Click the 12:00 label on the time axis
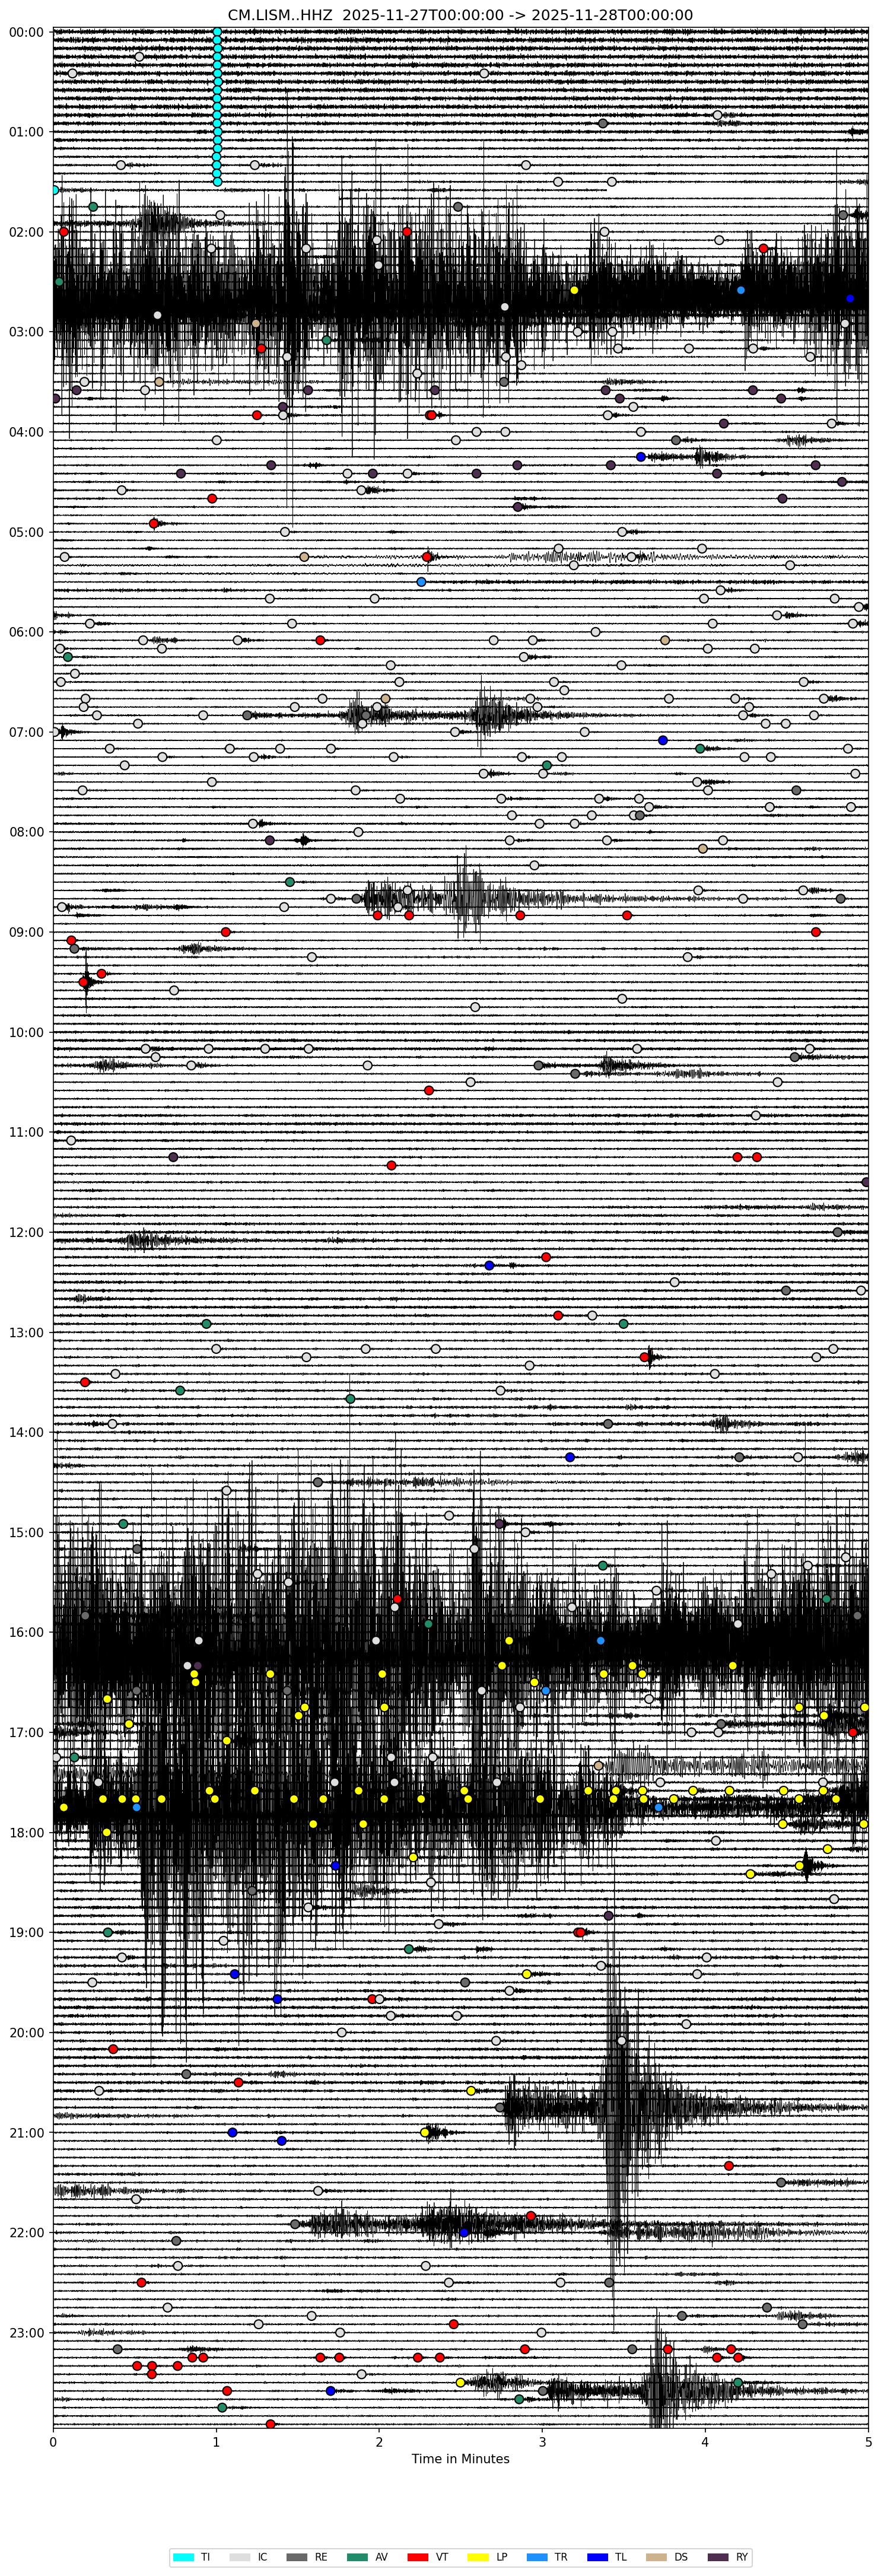 coord(27,1232)
